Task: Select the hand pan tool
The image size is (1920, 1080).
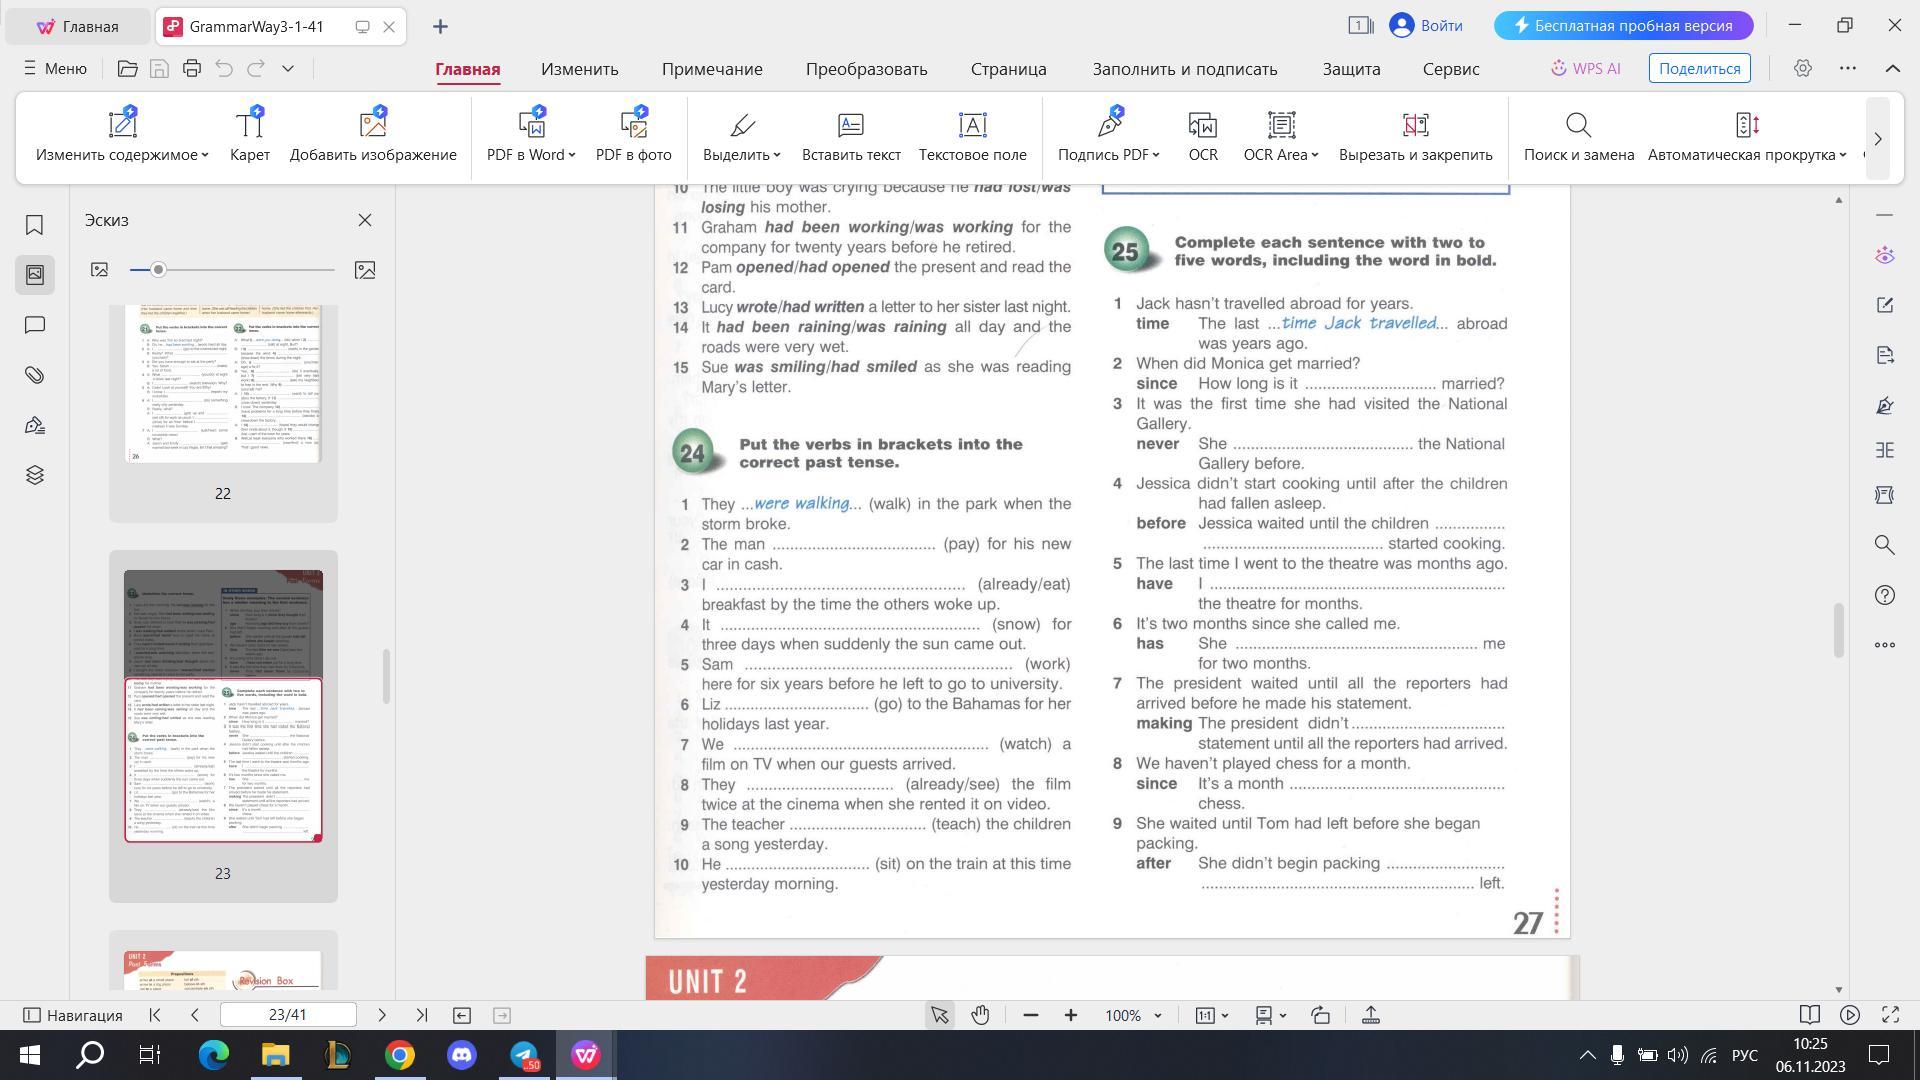Action: (980, 1015)
